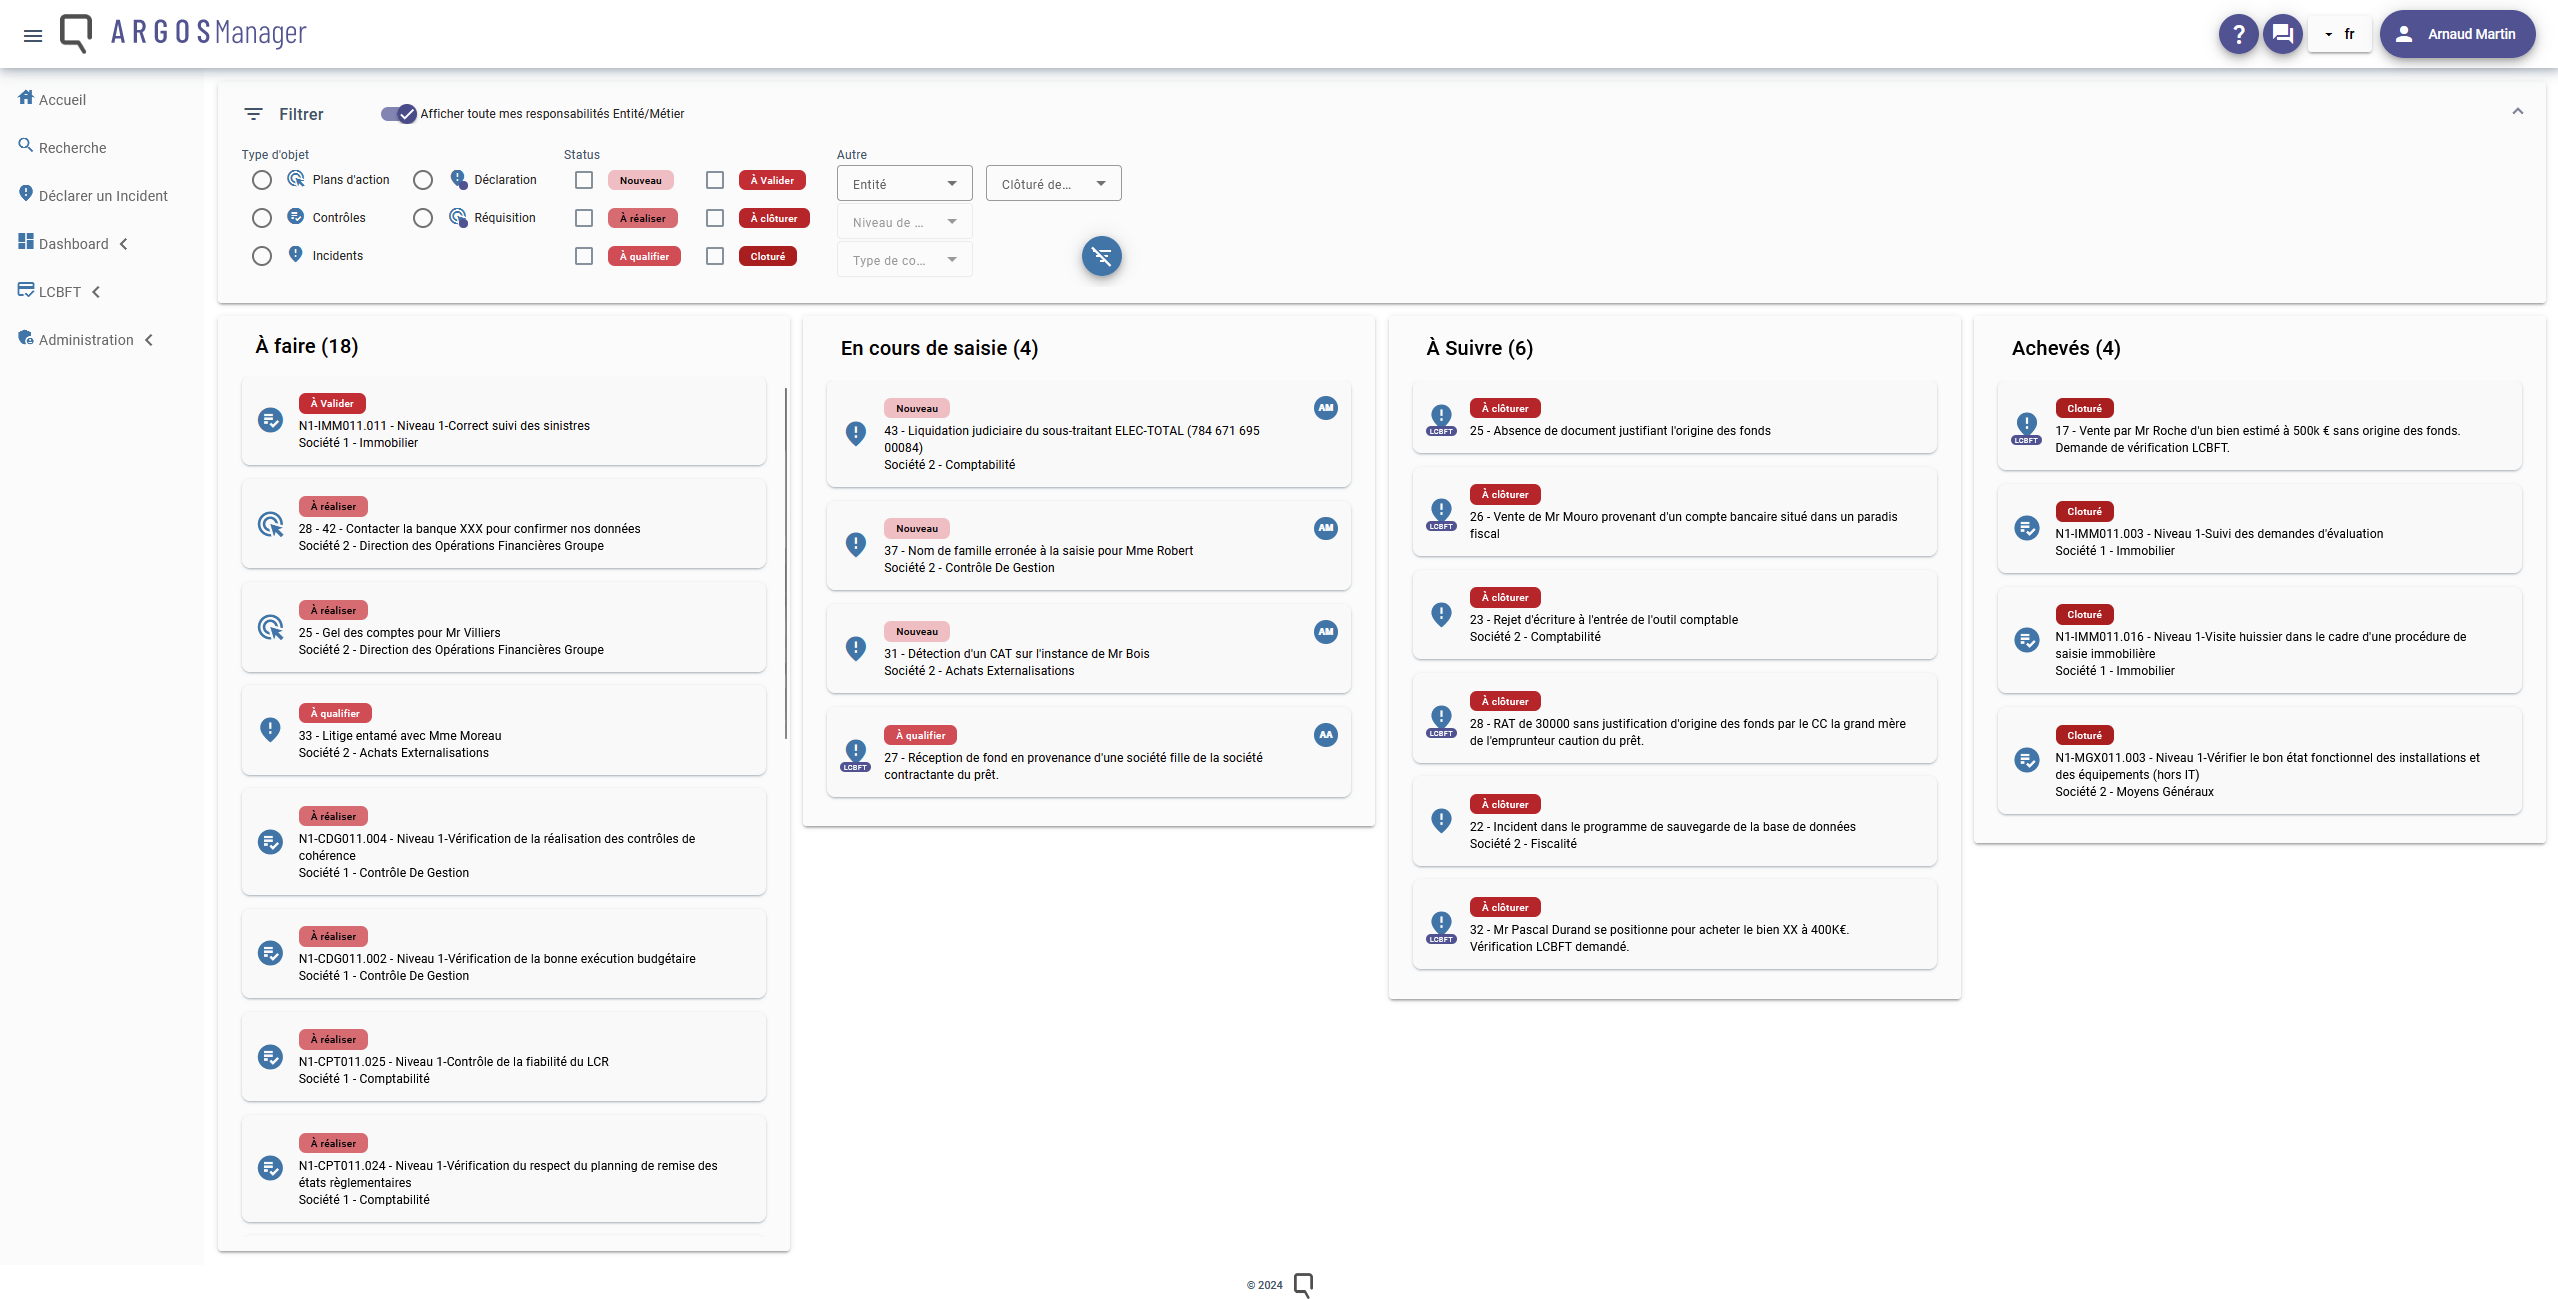Click the À clôturer dark red chip in filters
Screen dimensions: 2558x1299
click(774, 218)
